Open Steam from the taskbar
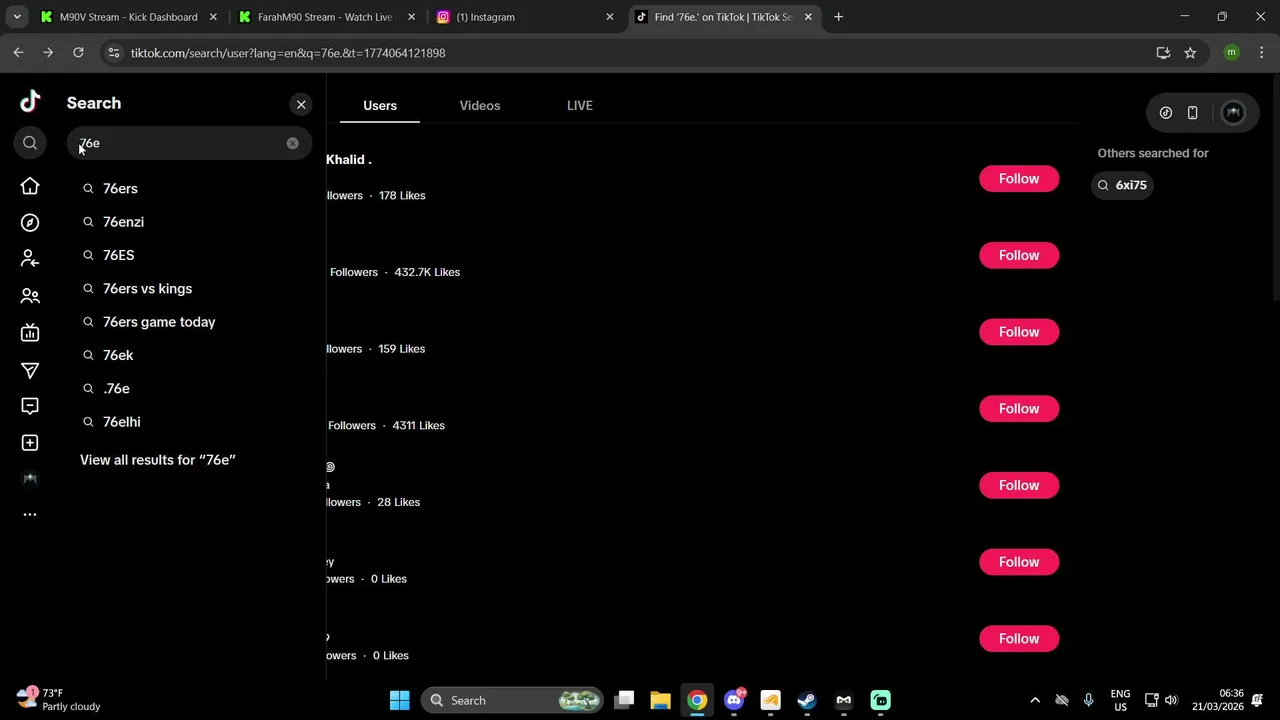1280x720 pixels. tap(807, 700)
